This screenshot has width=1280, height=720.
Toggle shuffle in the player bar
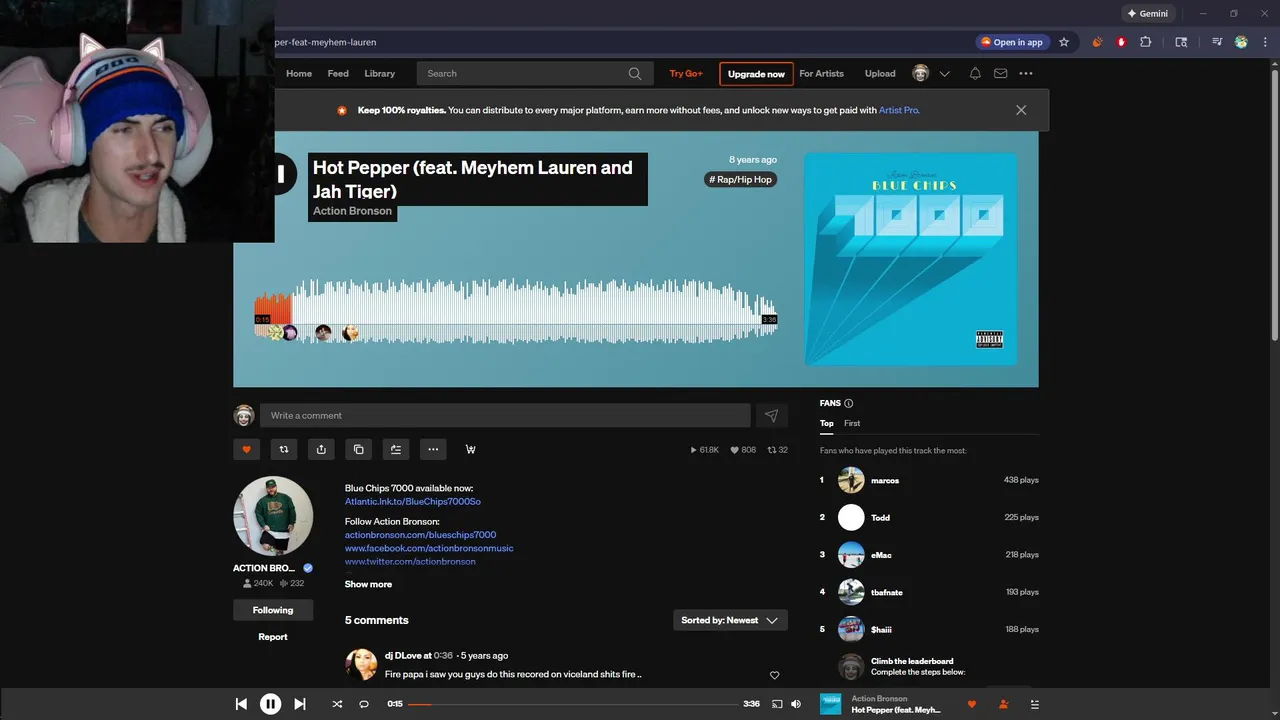point(337,704)
